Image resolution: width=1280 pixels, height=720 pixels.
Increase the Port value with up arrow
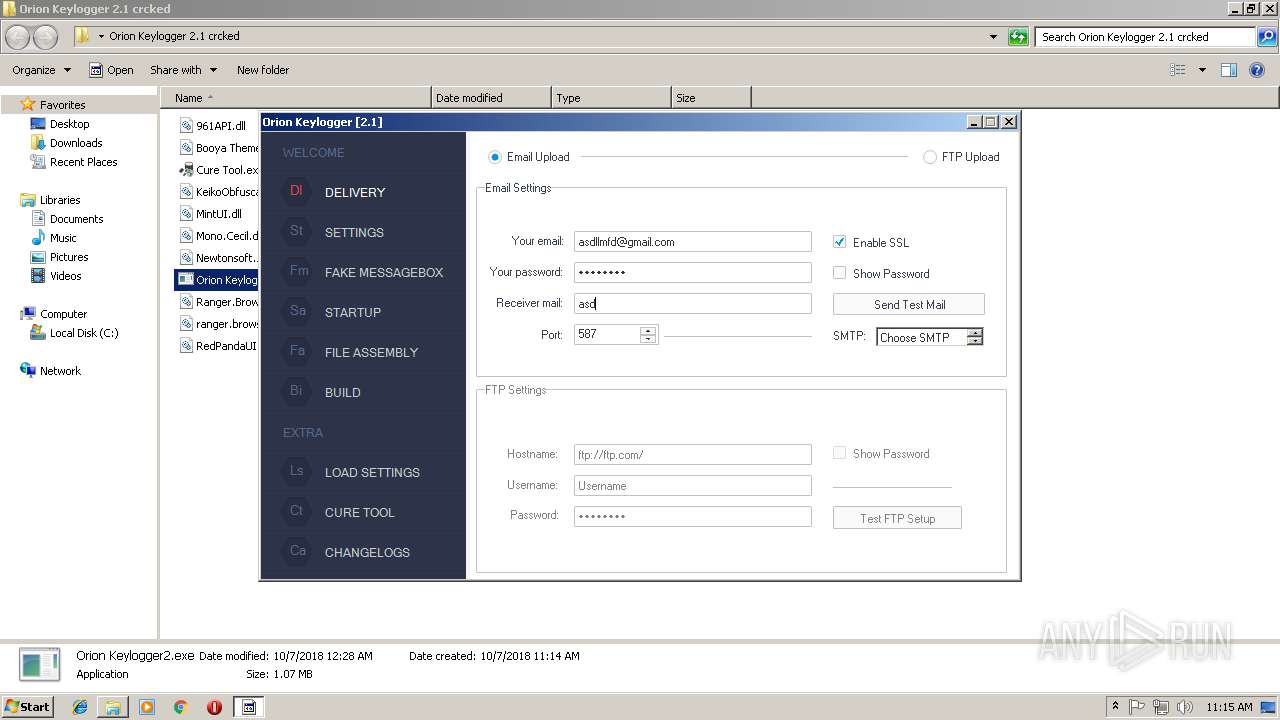pyautogui.click(x=648, y=330)
